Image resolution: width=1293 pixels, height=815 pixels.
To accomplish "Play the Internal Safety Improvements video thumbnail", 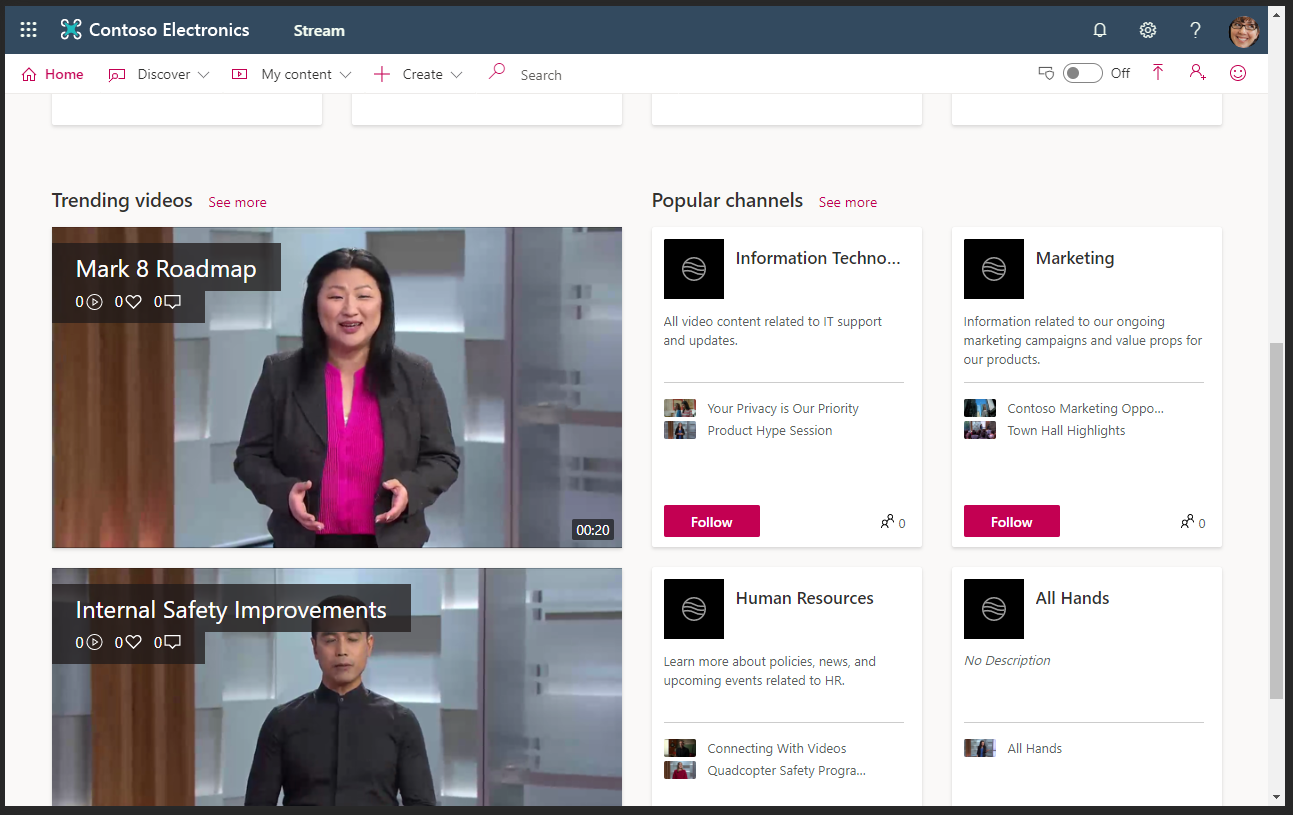I will tap(337, 687).
